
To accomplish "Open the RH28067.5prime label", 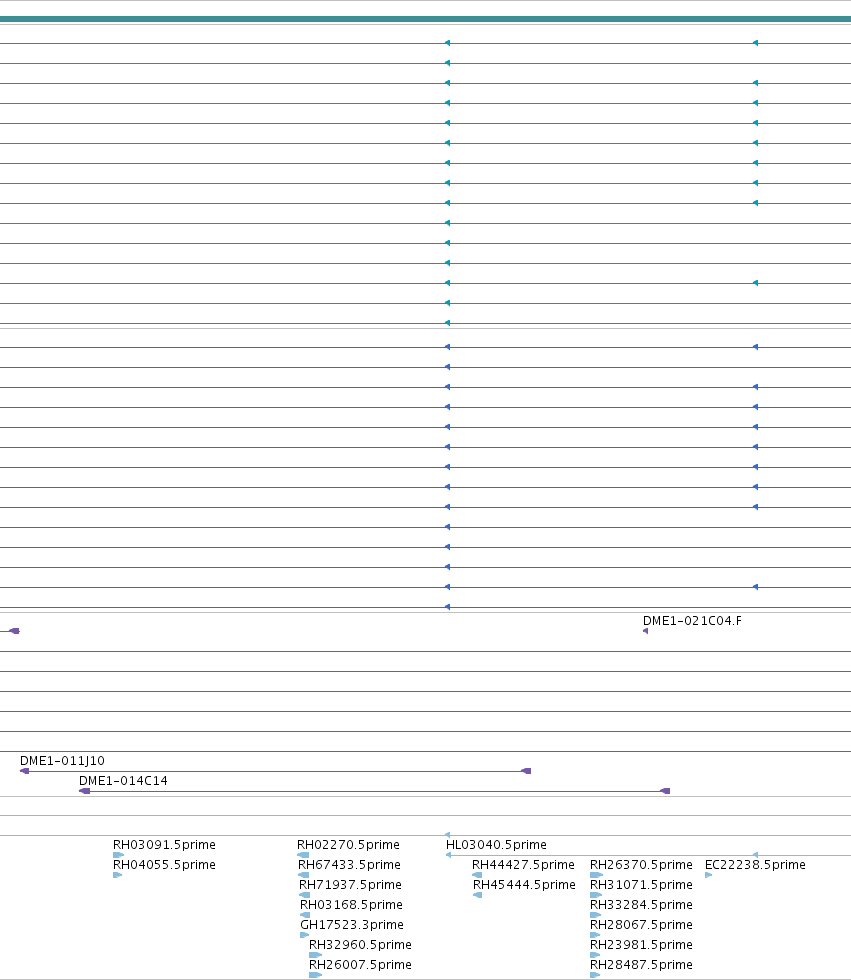I will (x=641, y=924).
